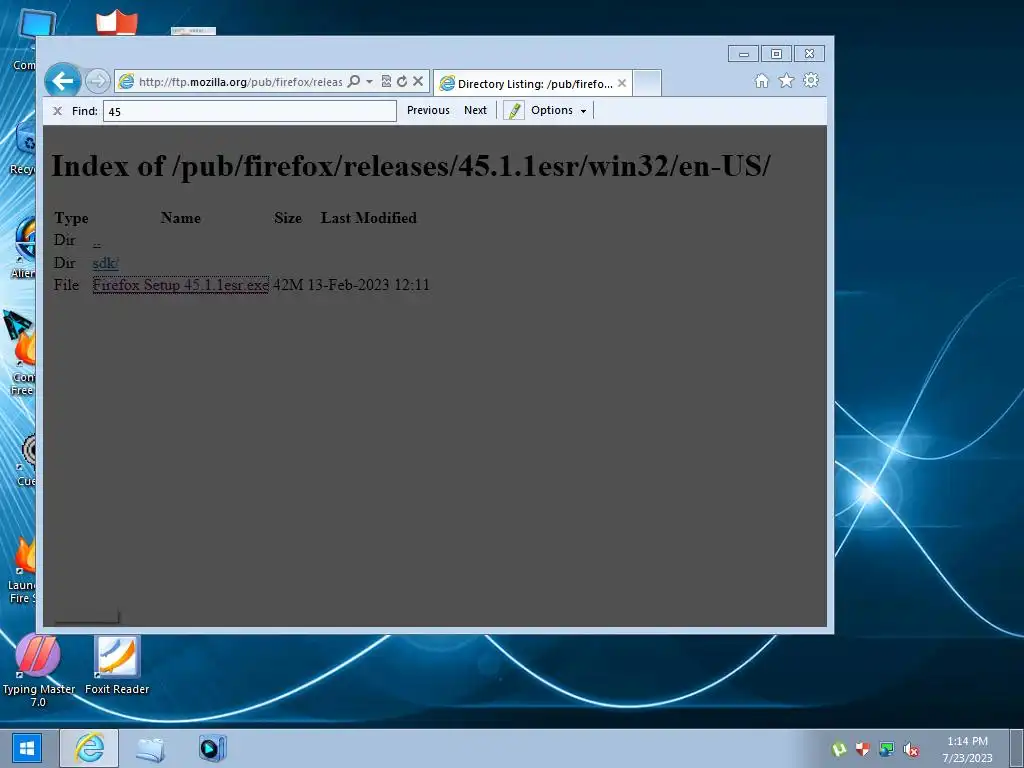Screen dimensions: 1024x768
Task: Click the taskbar clock showing 1:14 PM
Action: click(967, 749)
